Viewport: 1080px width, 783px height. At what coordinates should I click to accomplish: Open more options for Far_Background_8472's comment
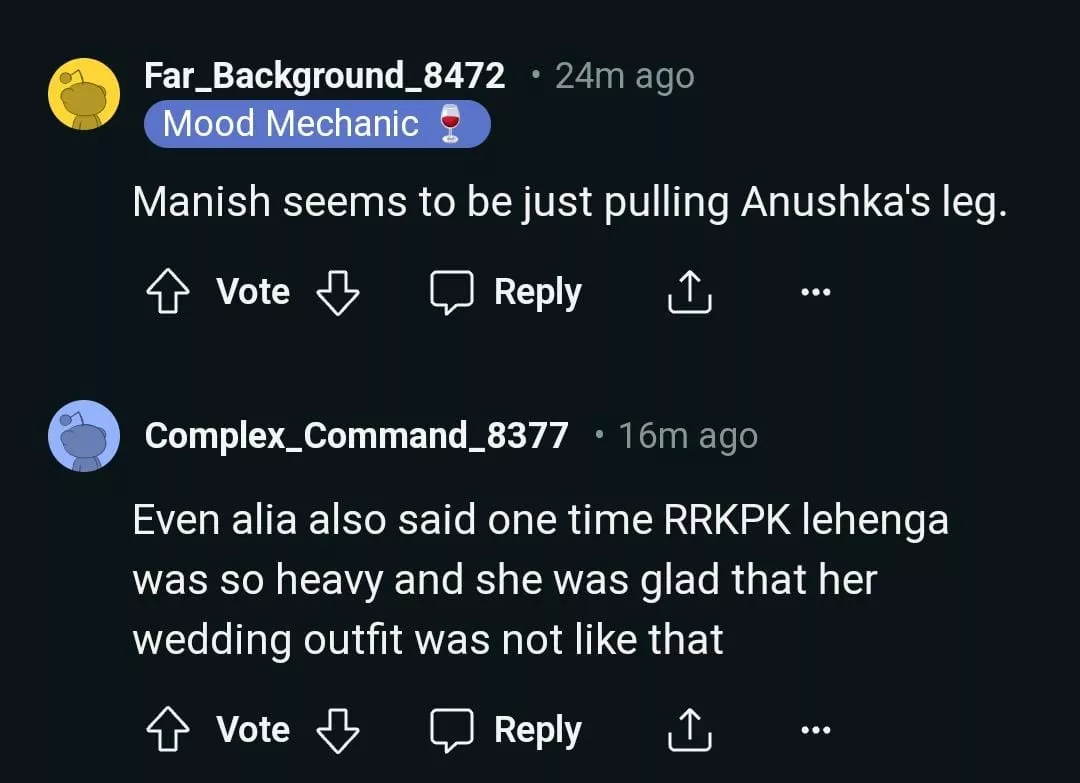coord(816,292)
